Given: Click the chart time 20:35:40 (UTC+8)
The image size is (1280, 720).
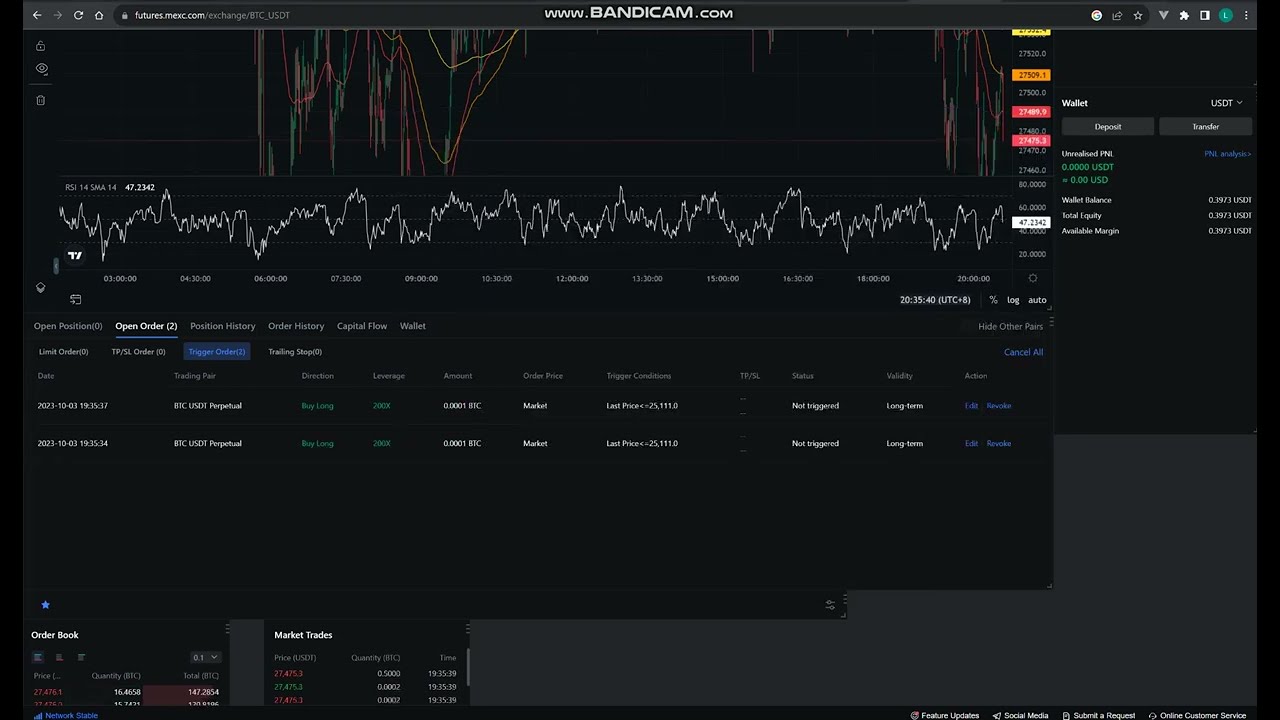Looking at the screenshot, I should [x=935, y=300].
